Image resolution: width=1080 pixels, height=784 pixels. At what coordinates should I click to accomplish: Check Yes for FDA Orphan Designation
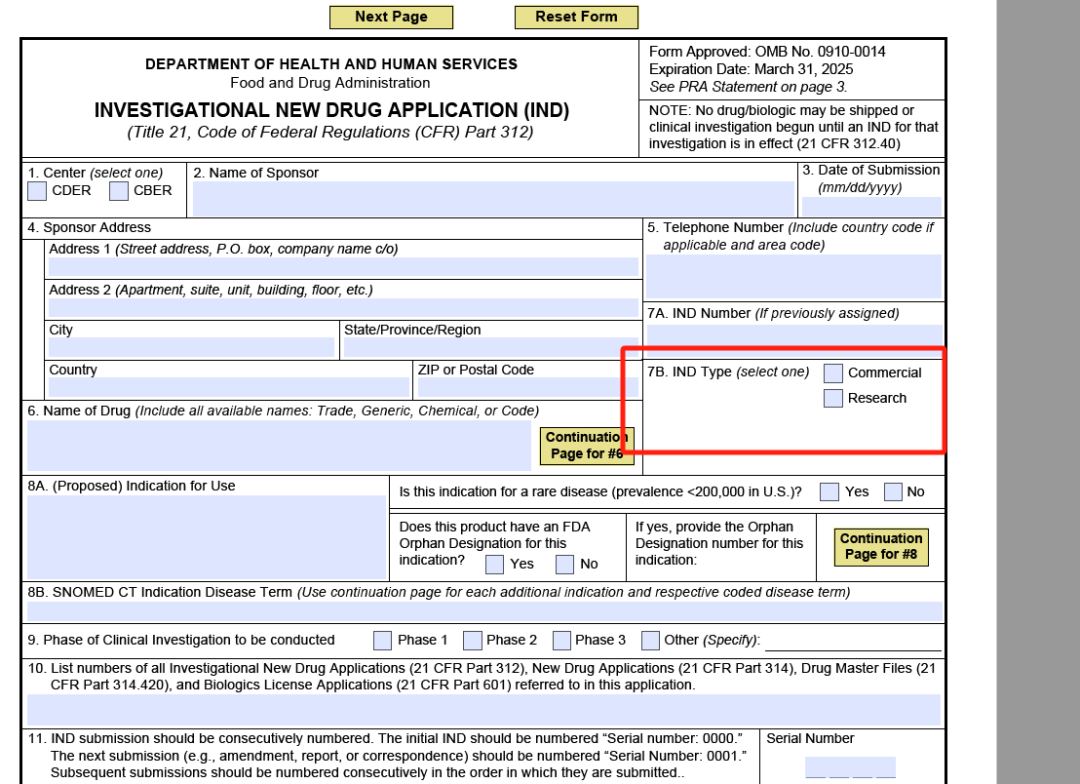(x=494, y=564)
